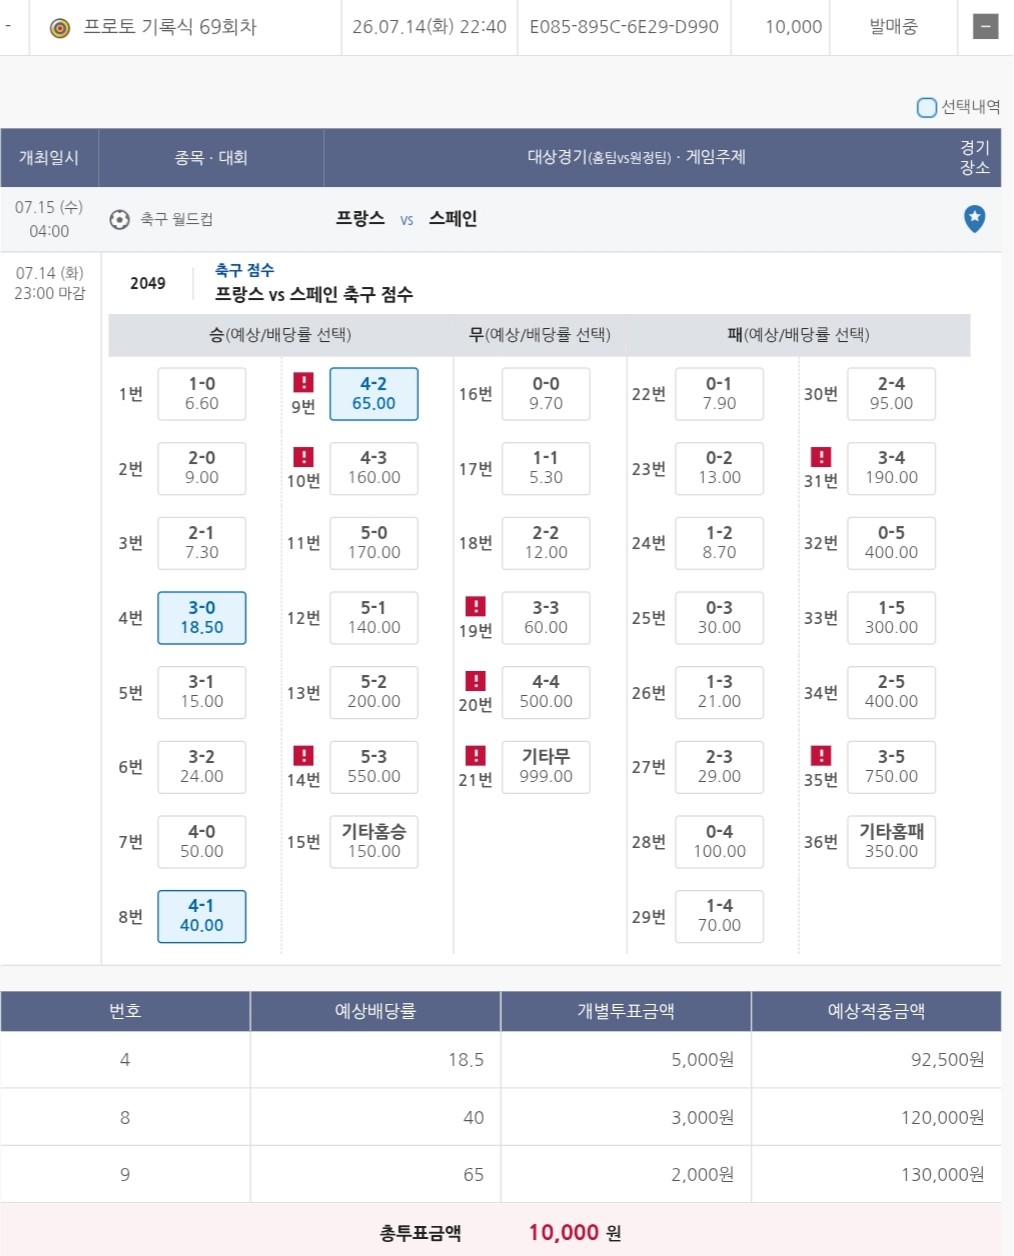Click the 예상배당률 column header
The width and height of the screenshot is (1014, 1256).
(x=375, y=1011)
